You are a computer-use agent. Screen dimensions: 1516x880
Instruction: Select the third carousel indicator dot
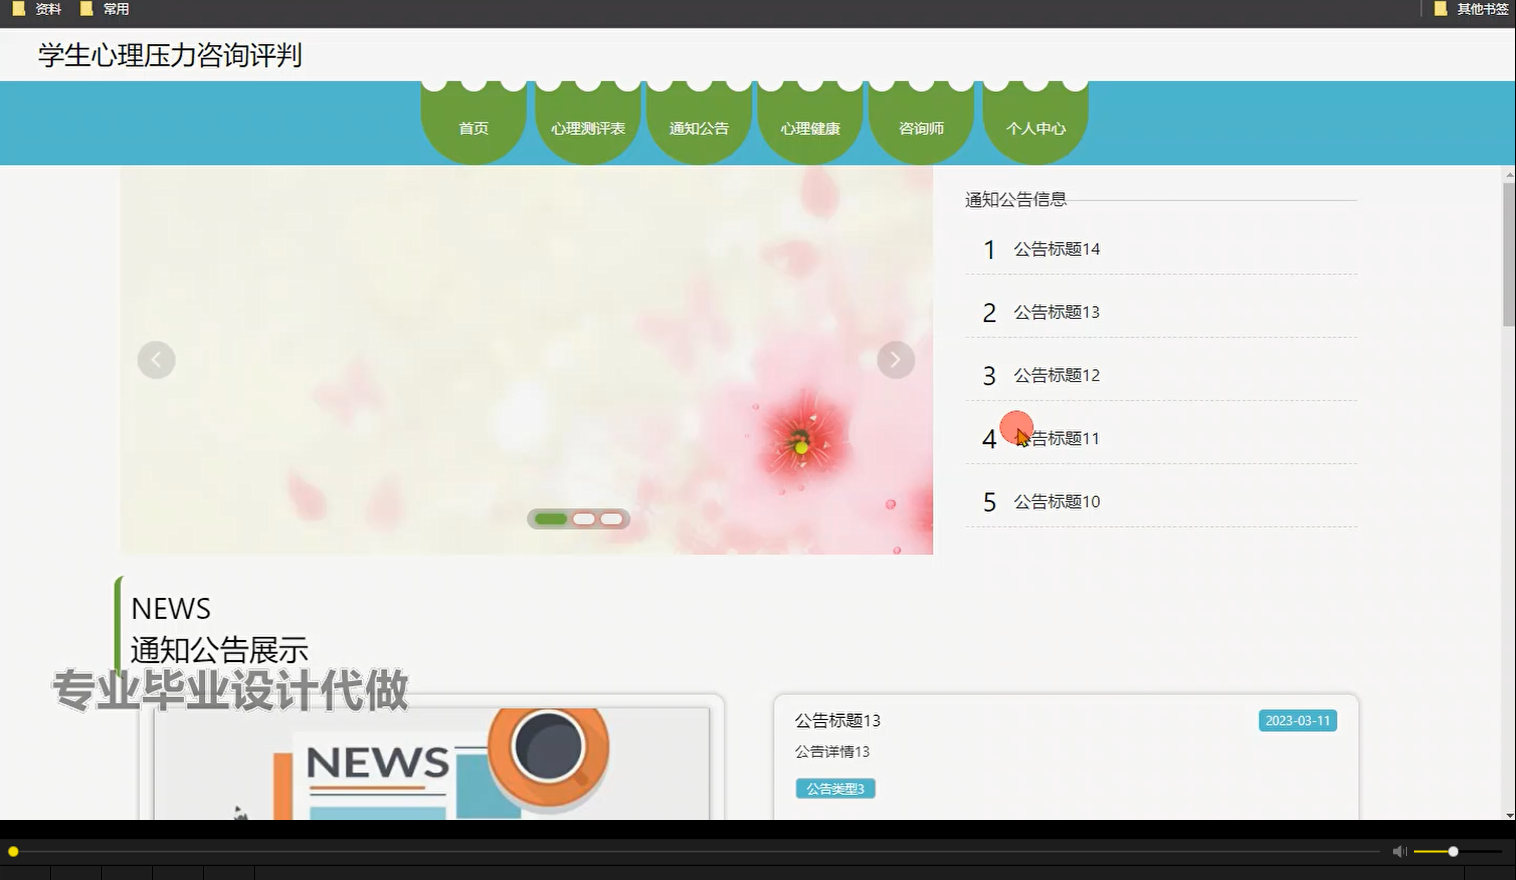pos(610,518)
